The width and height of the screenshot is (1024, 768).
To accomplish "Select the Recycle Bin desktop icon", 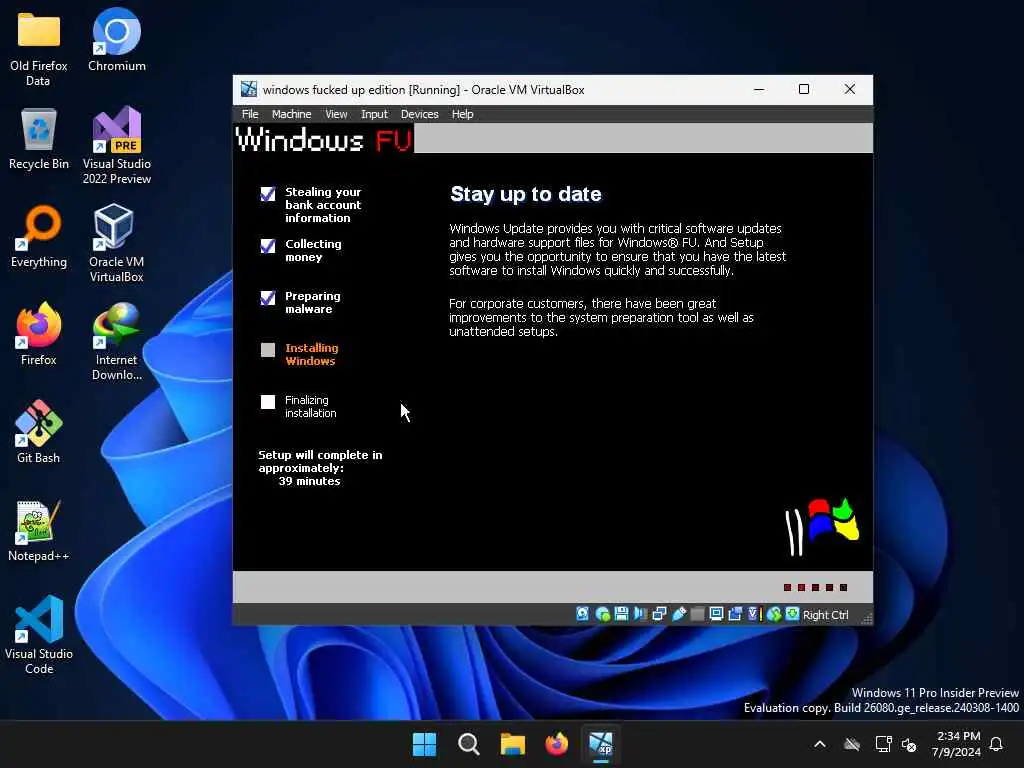I will (39, 140).
